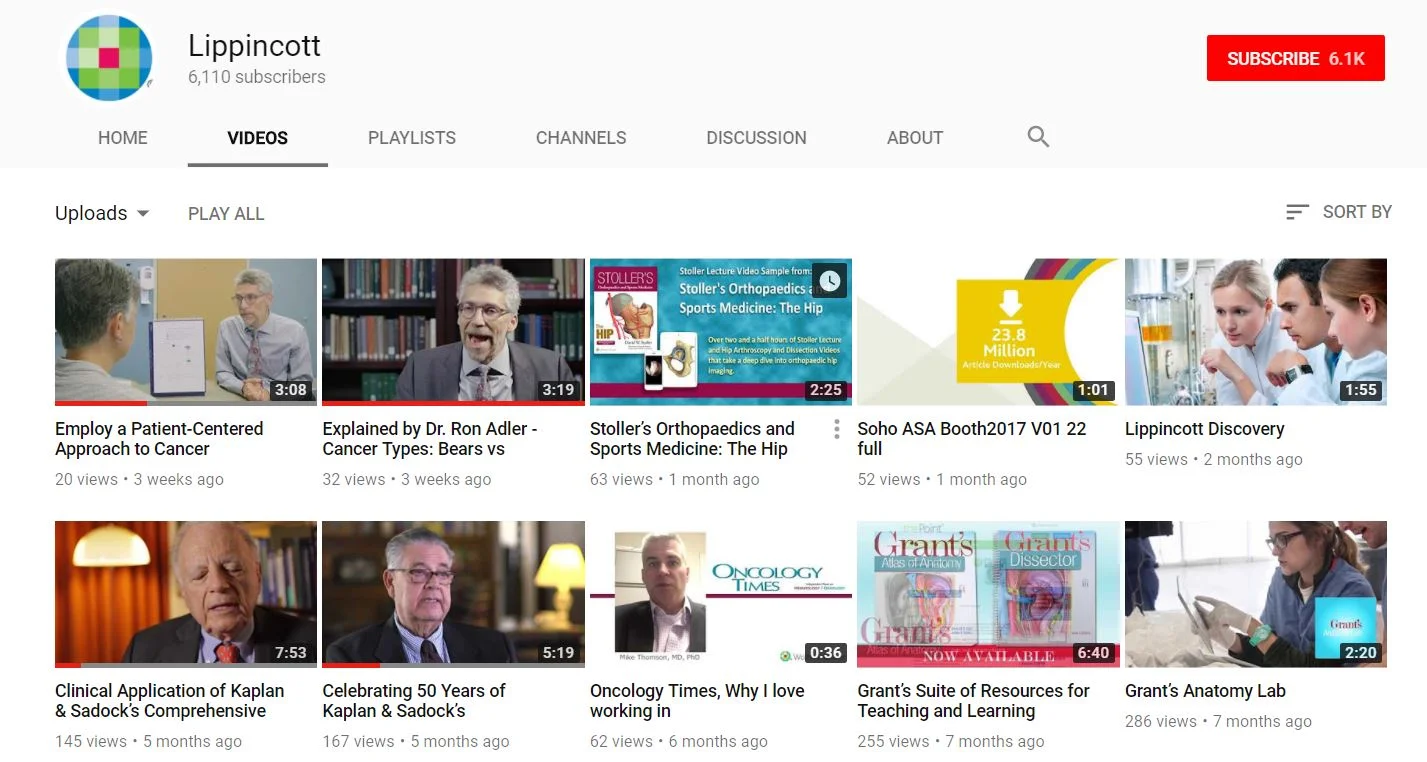The width and height of the screenshot is (1427, 762).
Task: Play the Celebrating 50 Years thumbnail
Action: point(453,594)
